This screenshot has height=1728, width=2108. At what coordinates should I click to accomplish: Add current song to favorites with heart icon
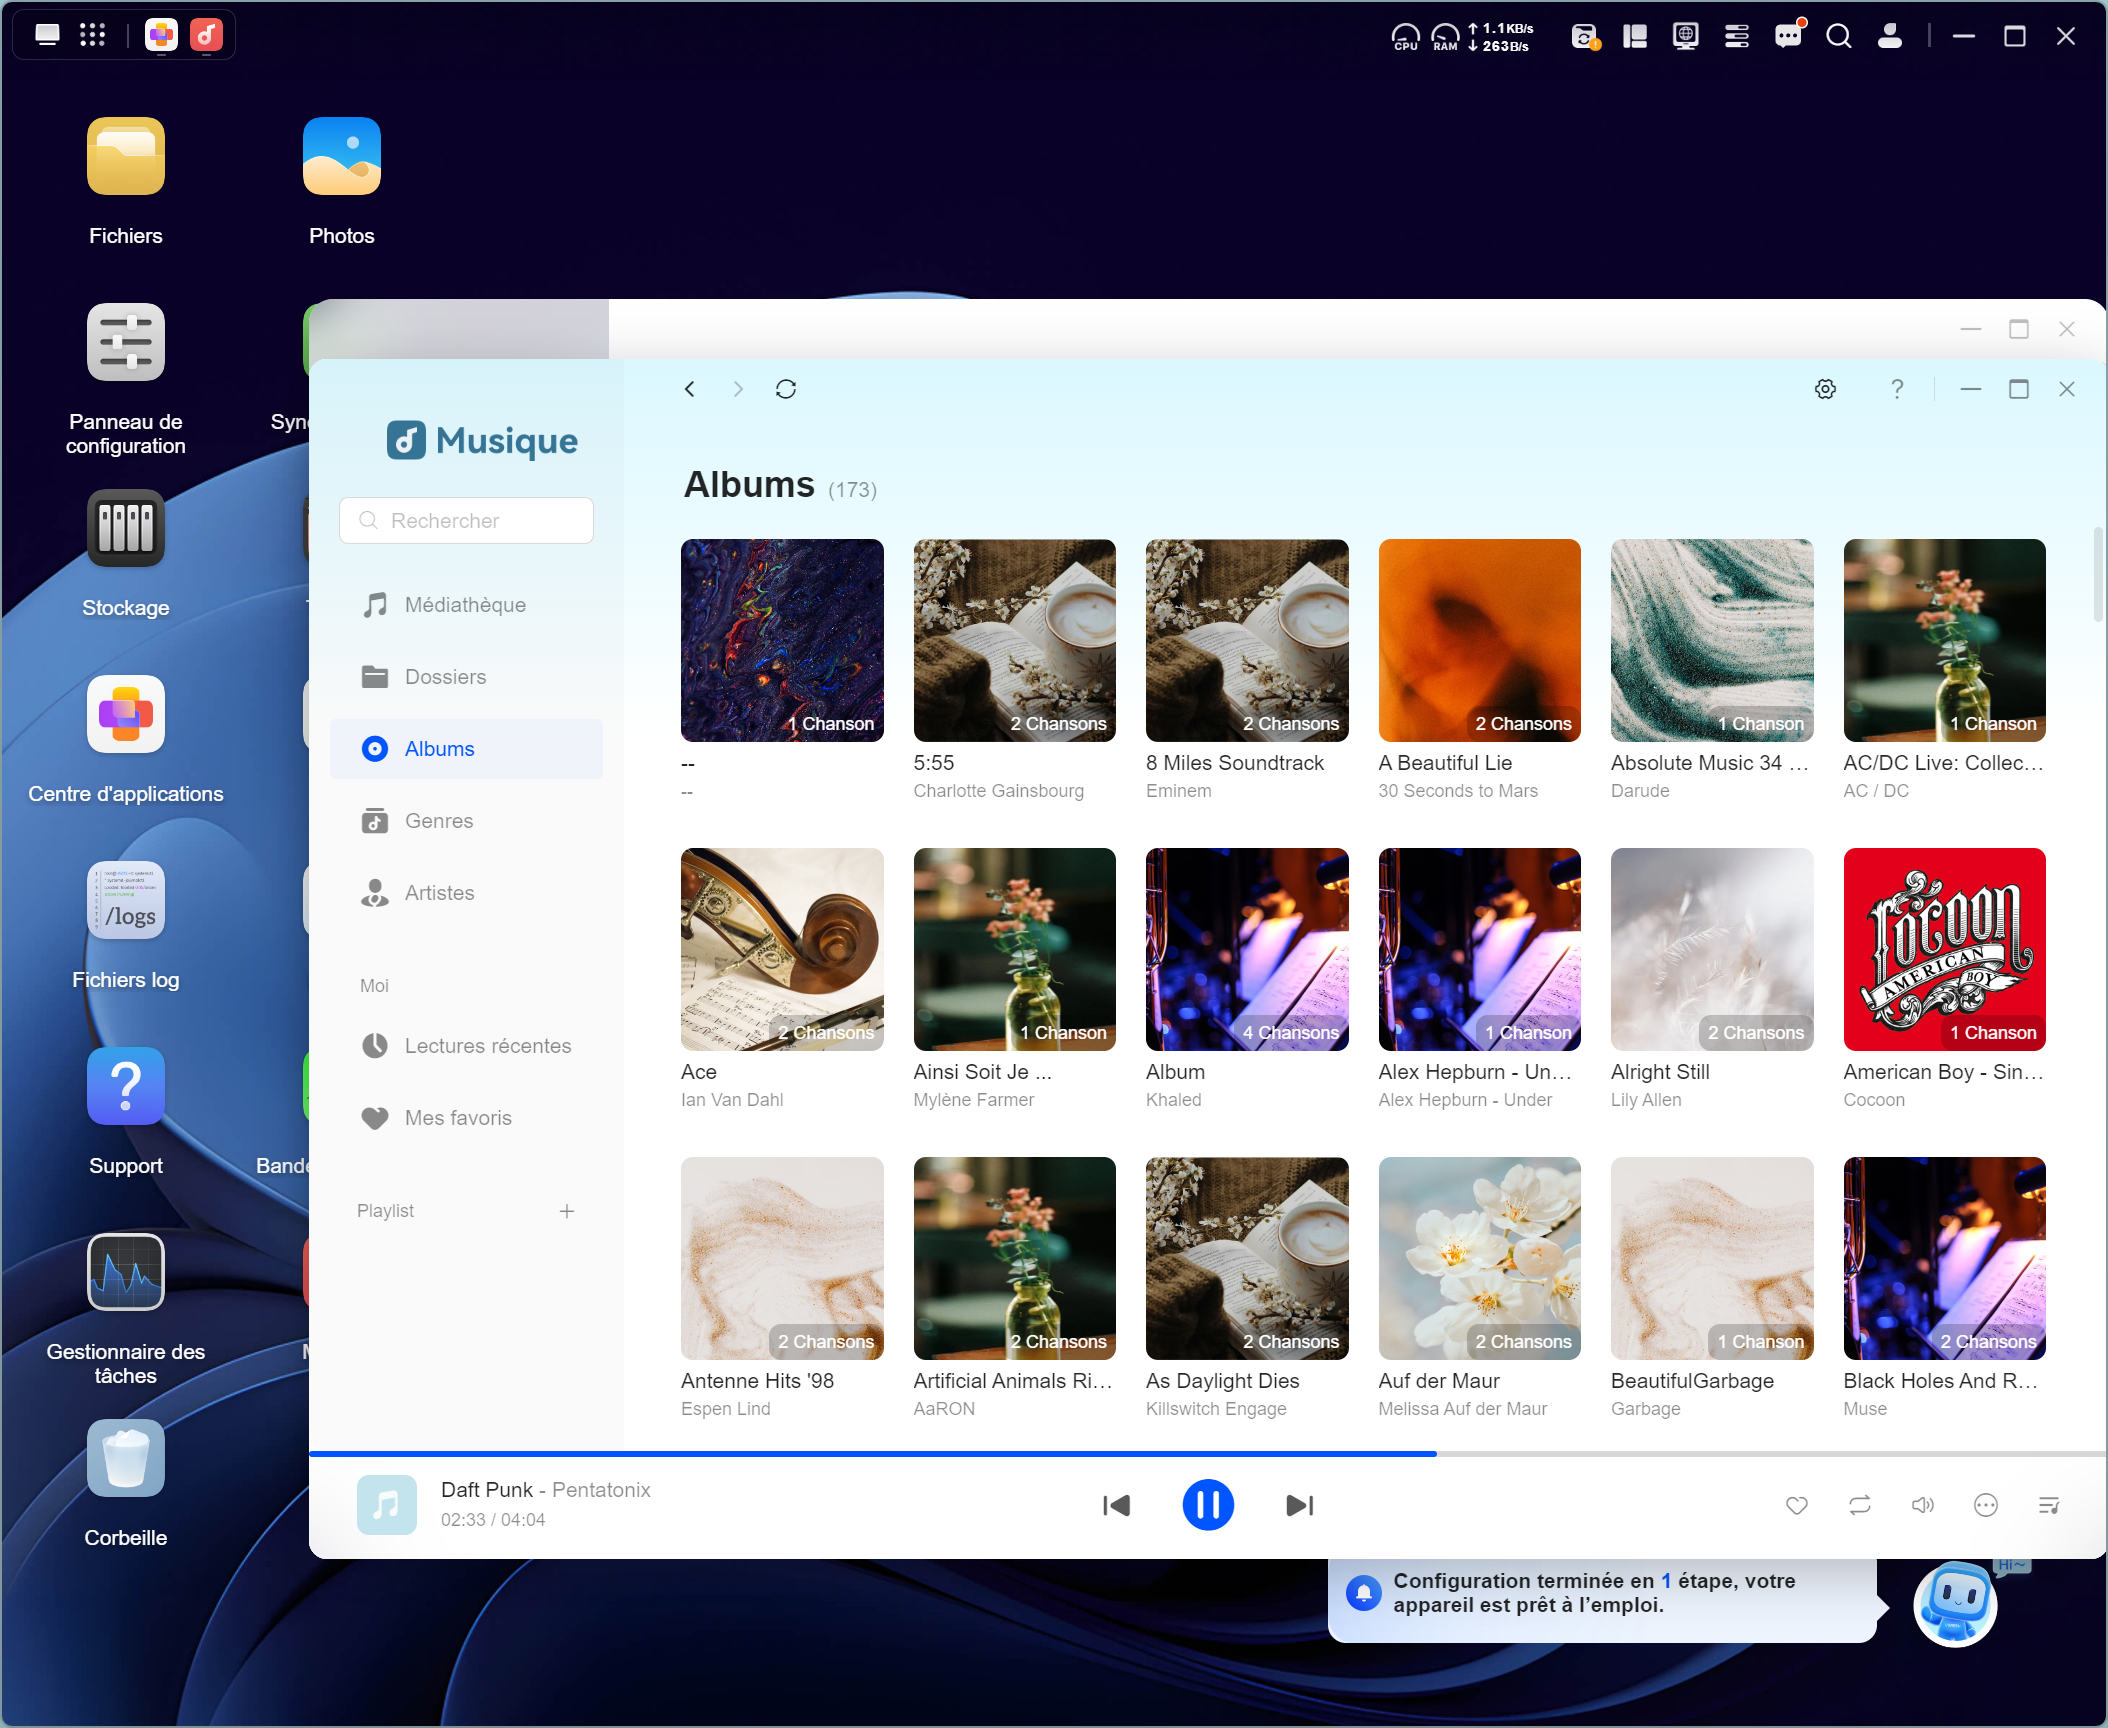coord(1797,1505)
